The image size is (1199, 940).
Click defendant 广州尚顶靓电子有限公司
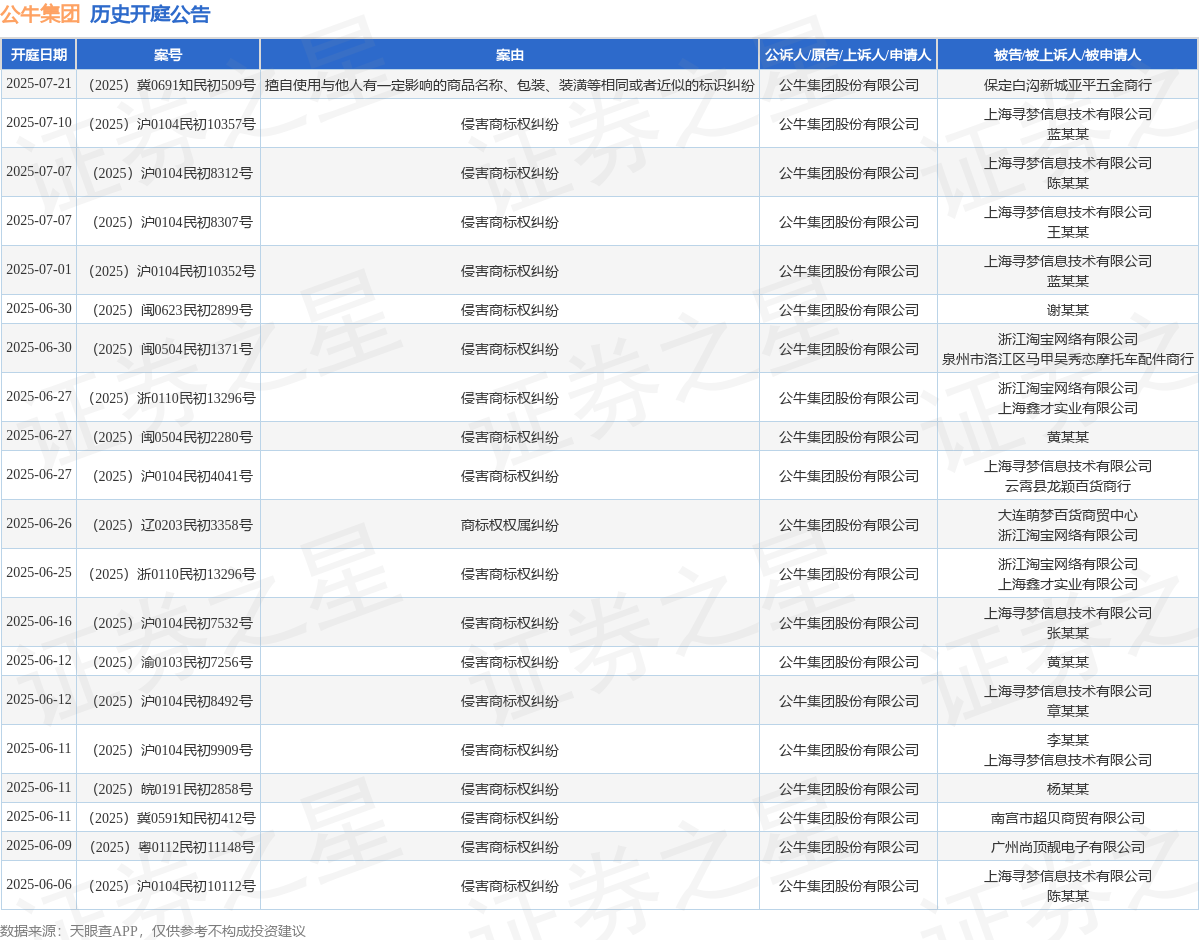pyautogui.click(x=1067, y=847)
